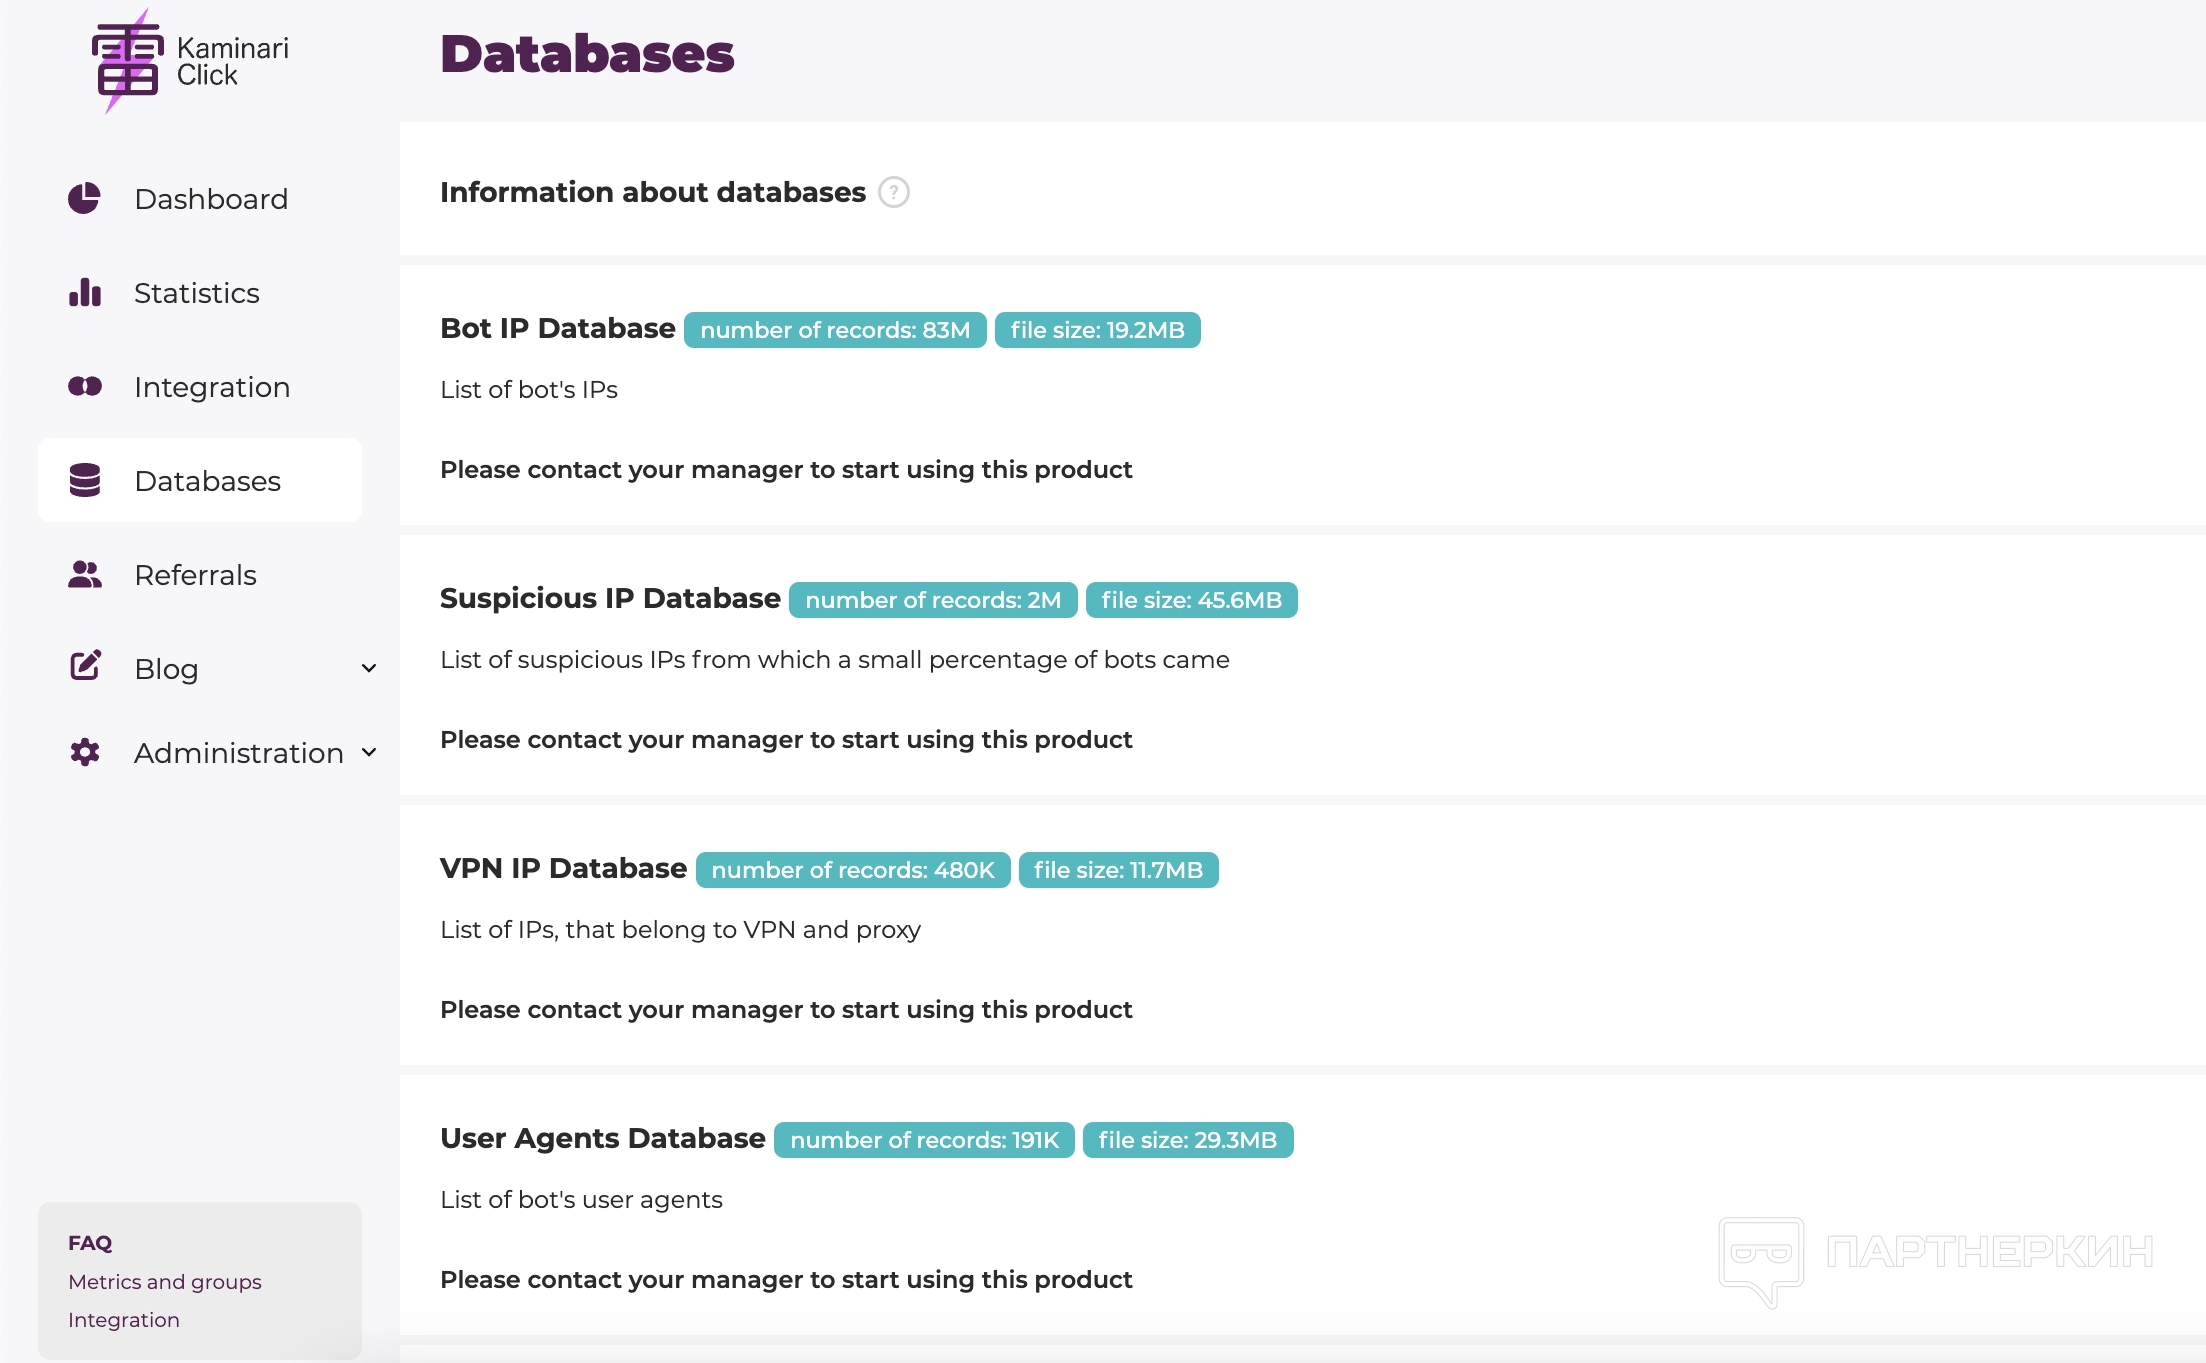Expand the Blog menu chevron
The width and height of the screenshot is (2206, 1363).
click(369, 669)
